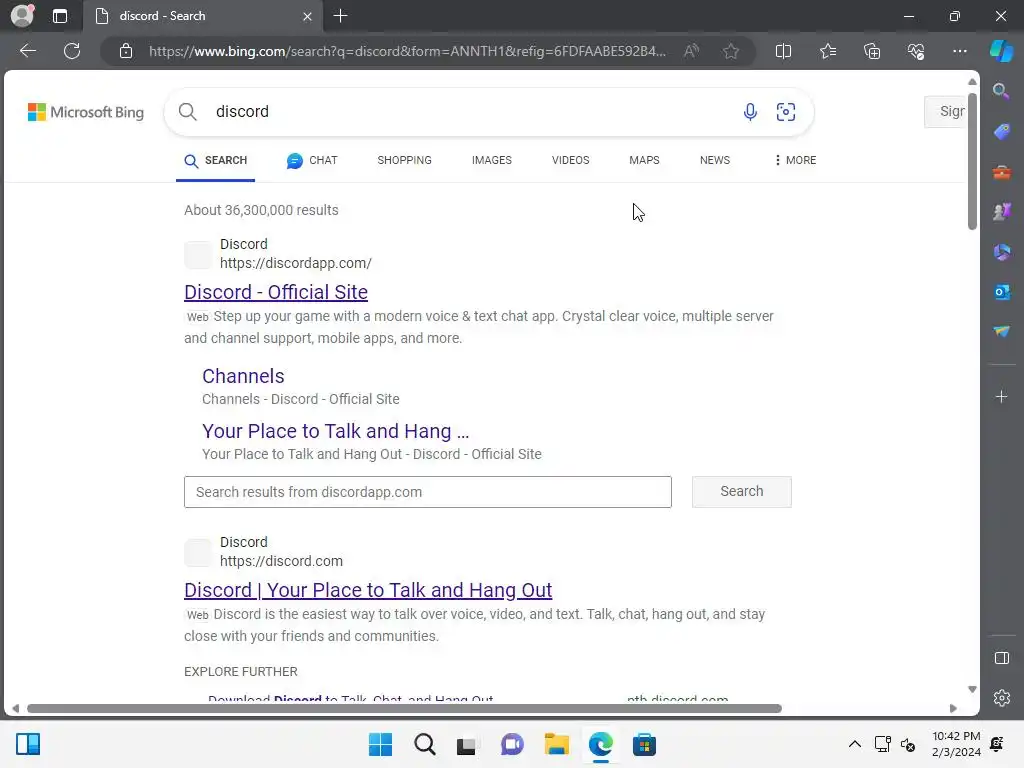1024x768 pixels.
Task: Open sidebar Microsoft 365 icon
Action: 1001,252
